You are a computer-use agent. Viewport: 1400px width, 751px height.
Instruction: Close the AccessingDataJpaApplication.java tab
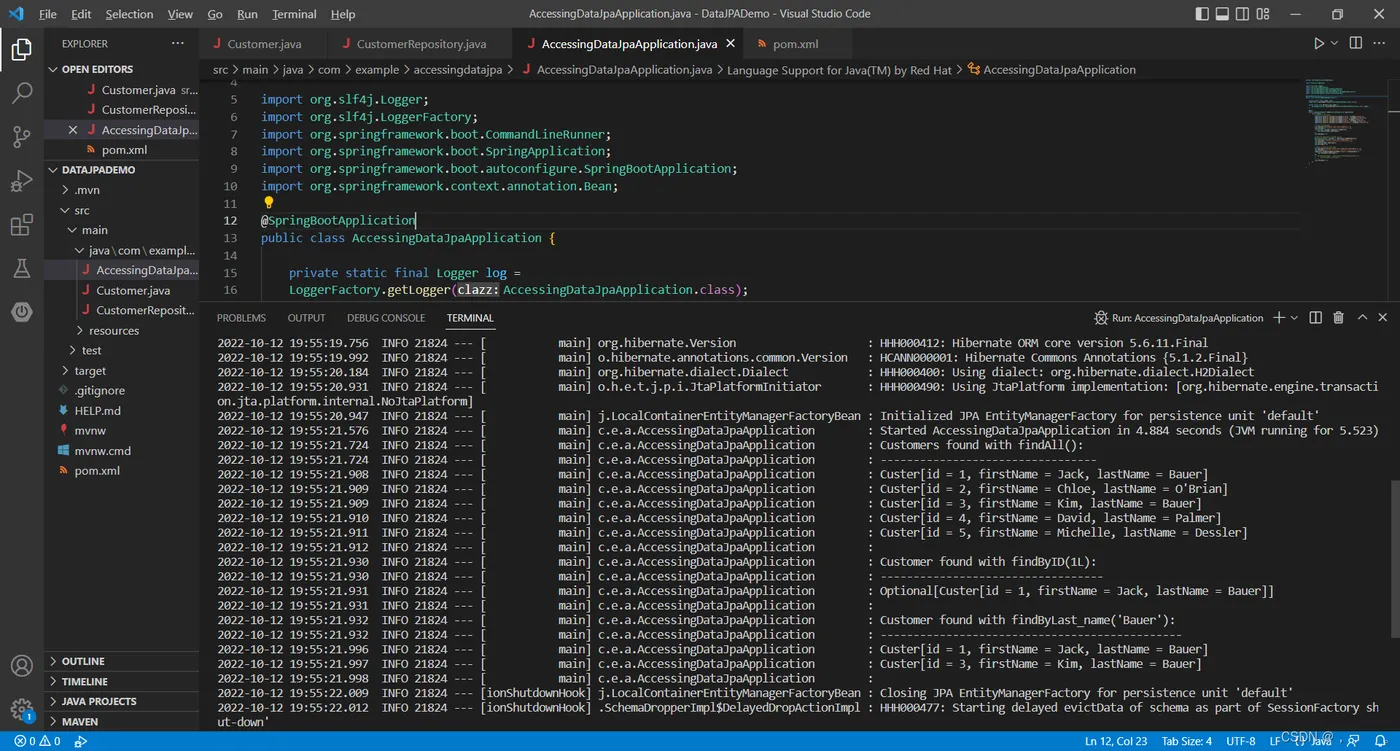(730, 44)
